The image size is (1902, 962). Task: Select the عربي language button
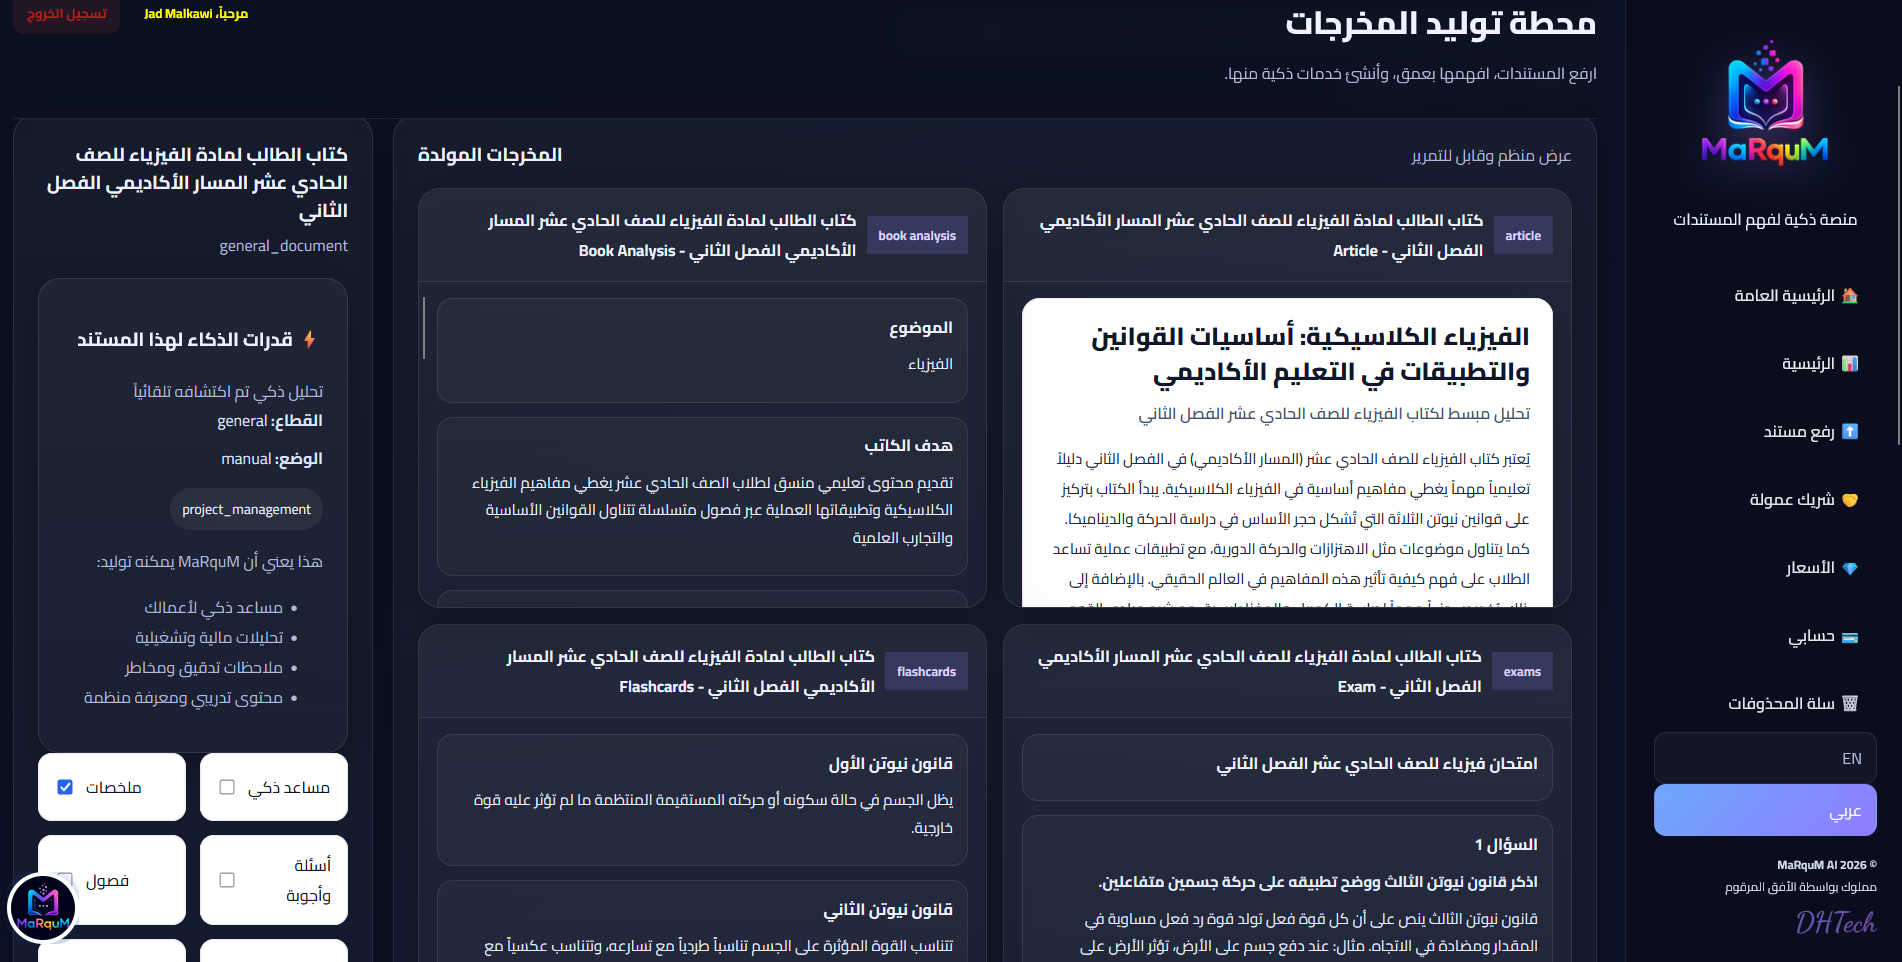pos(1765,810)
